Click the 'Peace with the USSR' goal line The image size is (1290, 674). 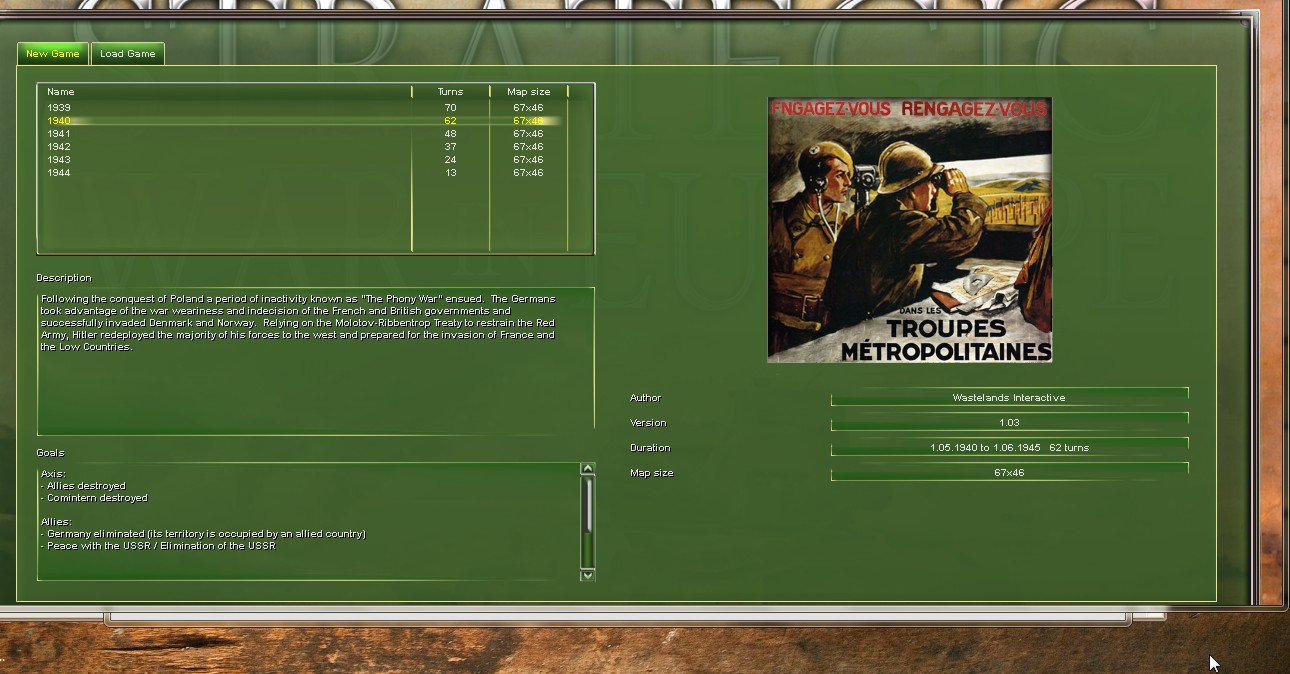[x=158, y=545]
